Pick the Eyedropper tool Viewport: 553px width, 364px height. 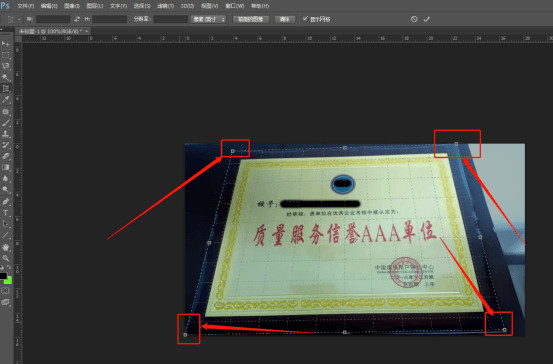point(5,100)
